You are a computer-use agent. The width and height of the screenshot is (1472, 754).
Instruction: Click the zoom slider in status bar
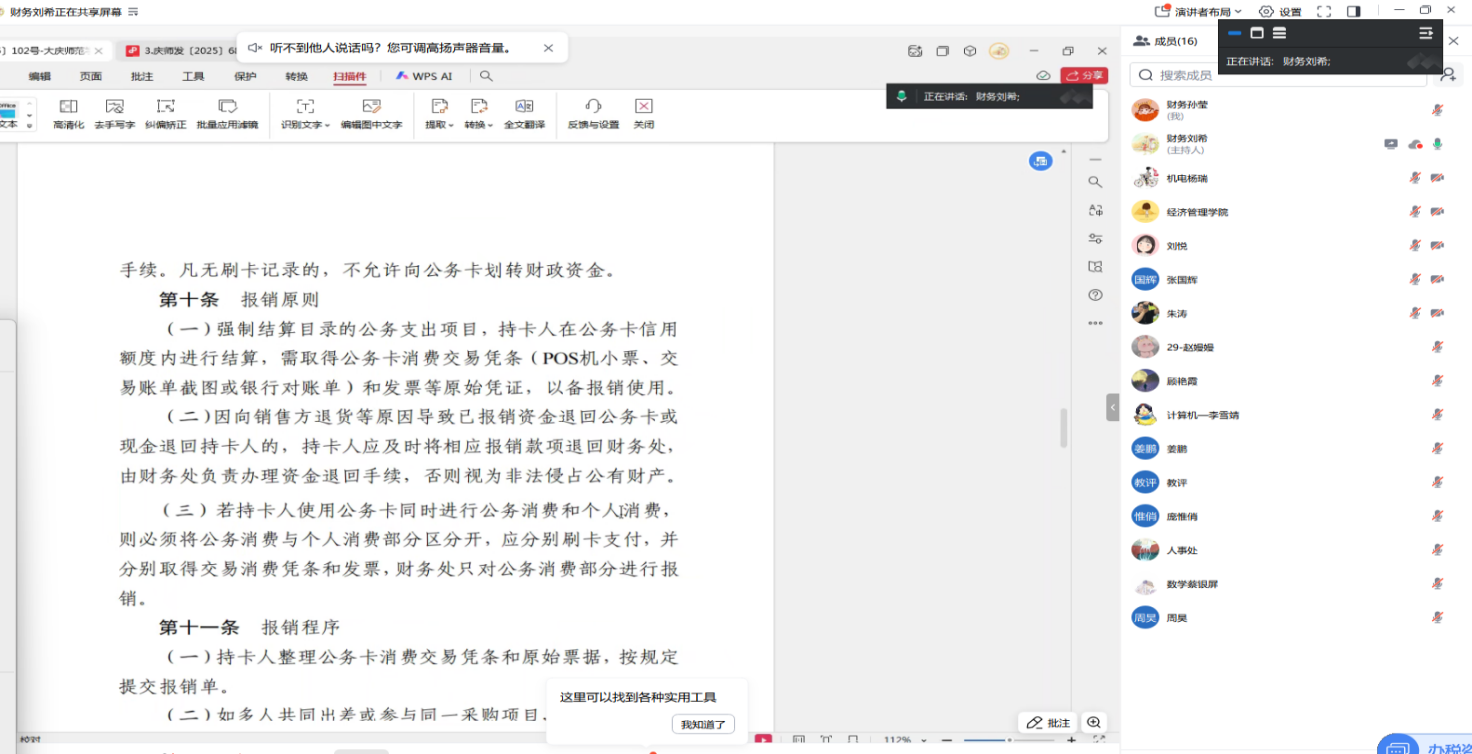1007,741
